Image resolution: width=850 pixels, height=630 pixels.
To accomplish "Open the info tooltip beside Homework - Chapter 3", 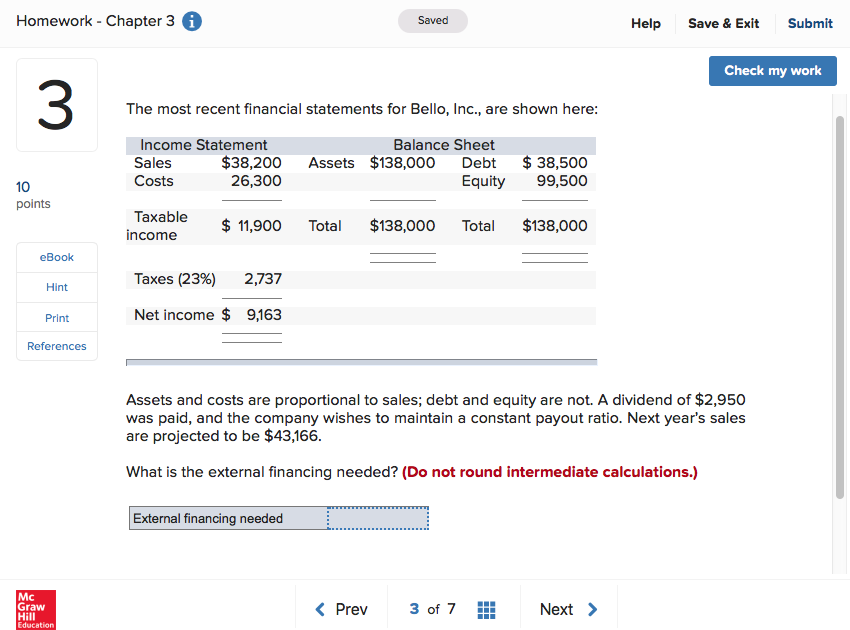I will [x=190, y=20].
